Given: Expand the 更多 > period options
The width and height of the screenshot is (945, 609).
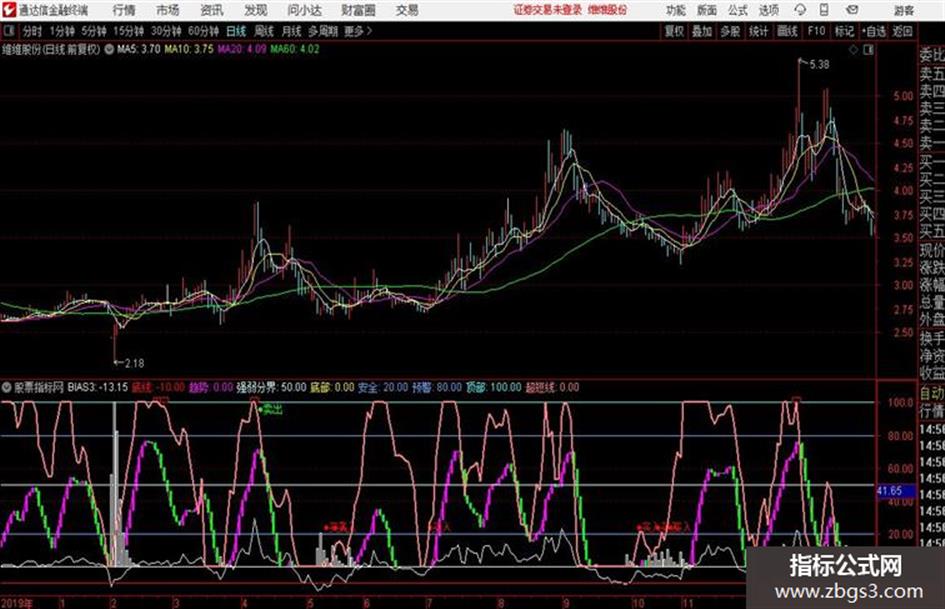Looking at the screenshot, I should (358, 31).
